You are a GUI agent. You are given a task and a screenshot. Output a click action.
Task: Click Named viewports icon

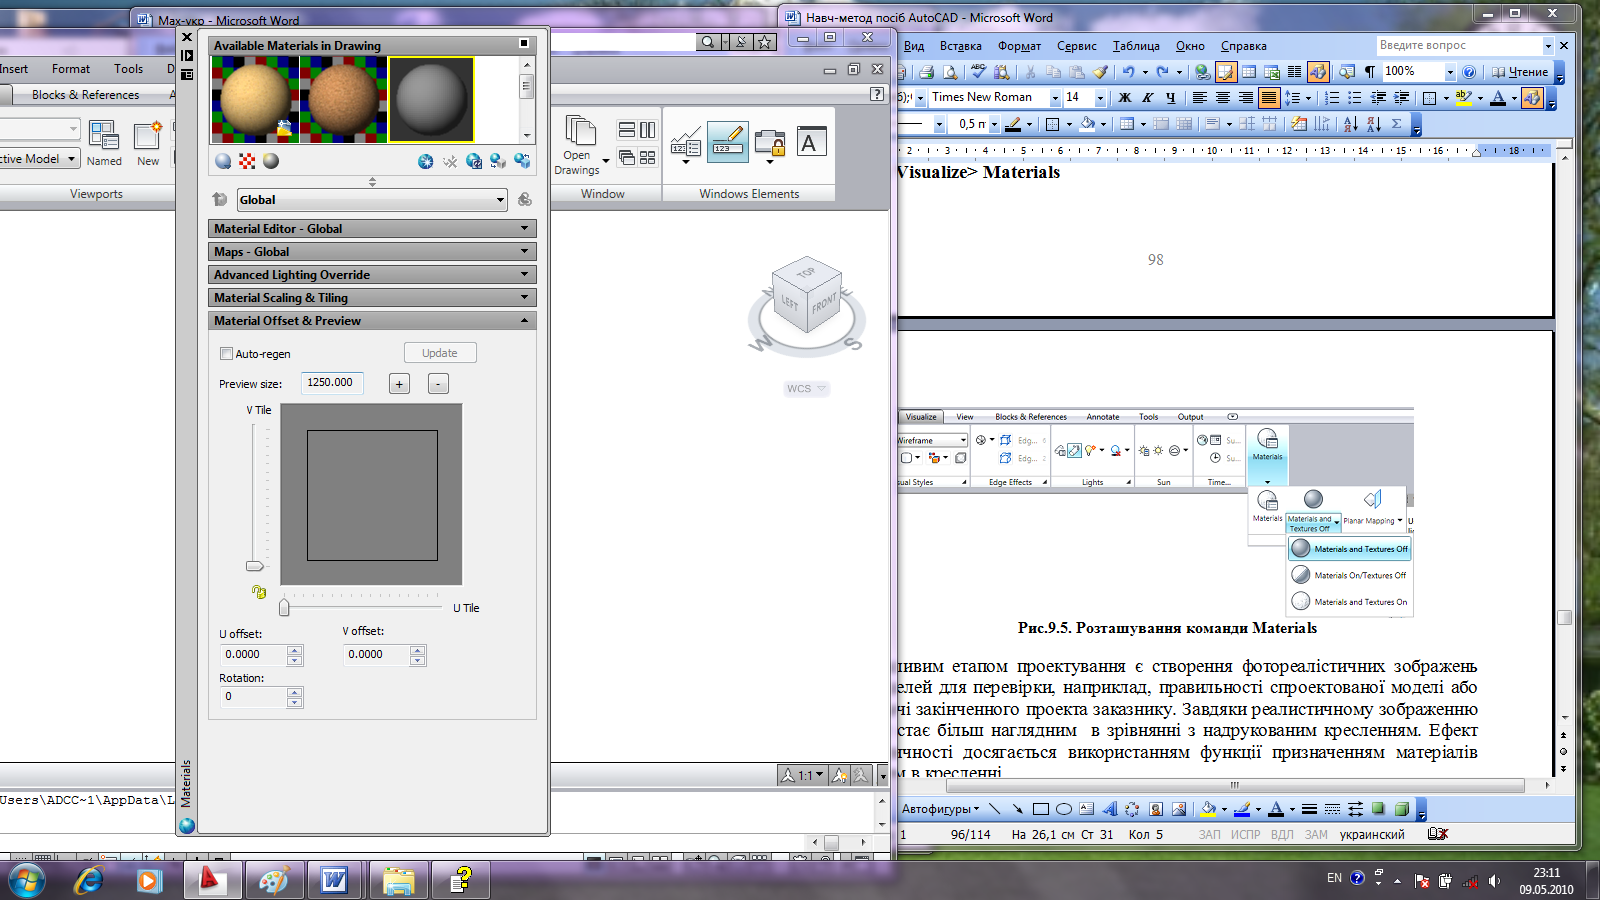pos(104,143)
